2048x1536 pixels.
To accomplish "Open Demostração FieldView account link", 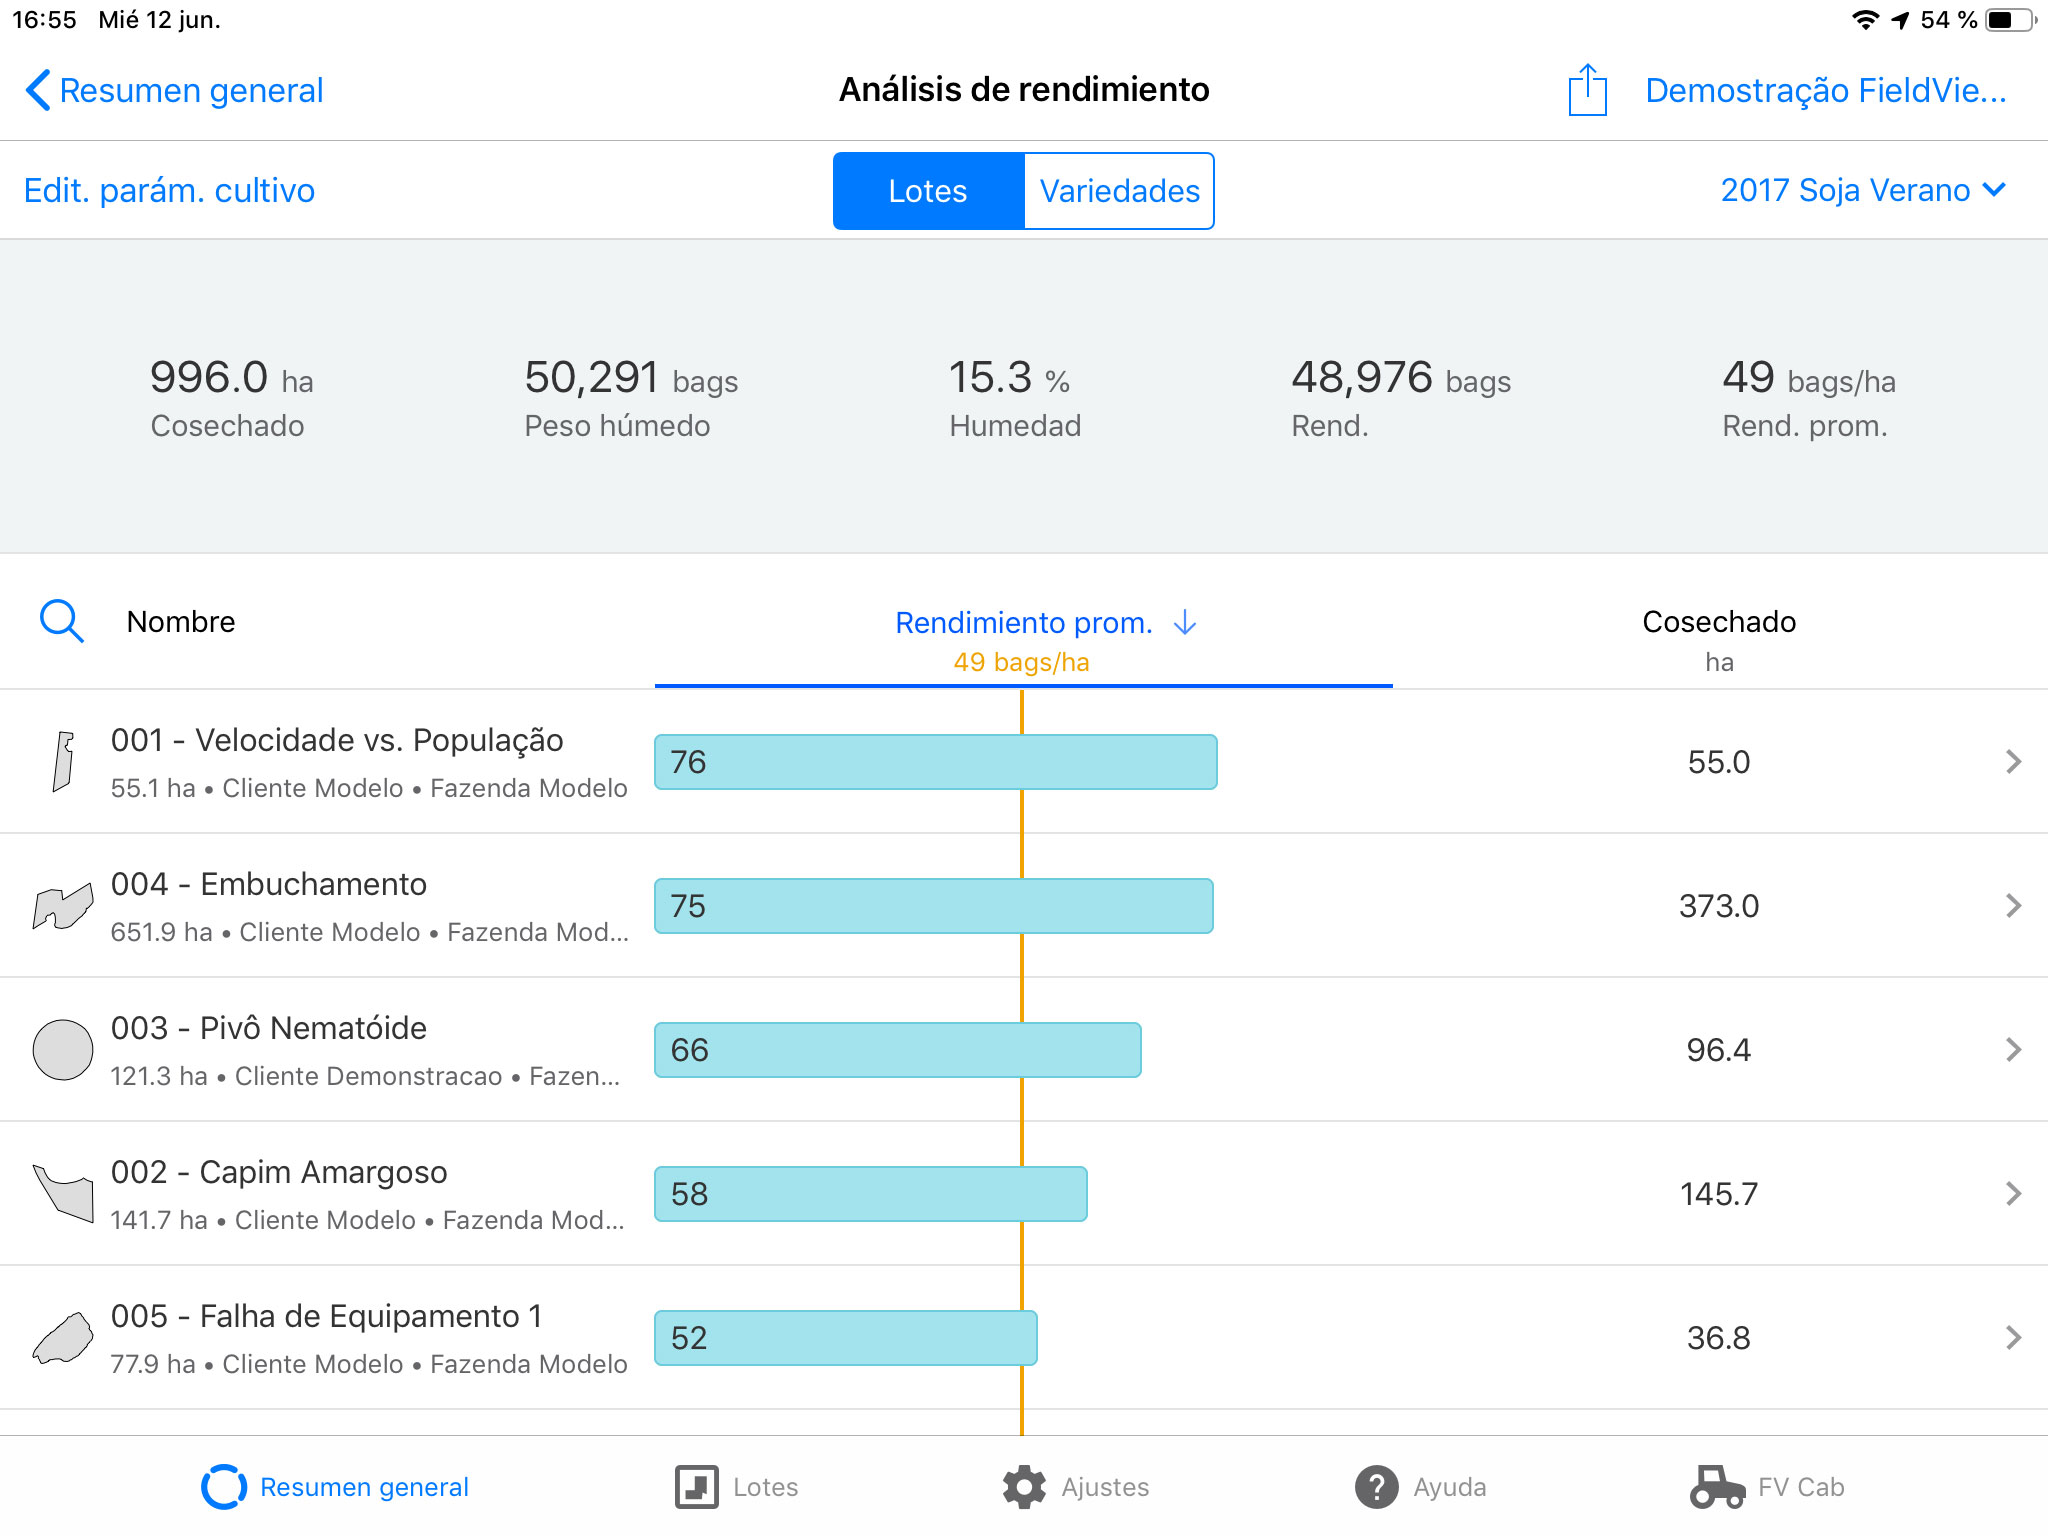I will pos(1826,90).
